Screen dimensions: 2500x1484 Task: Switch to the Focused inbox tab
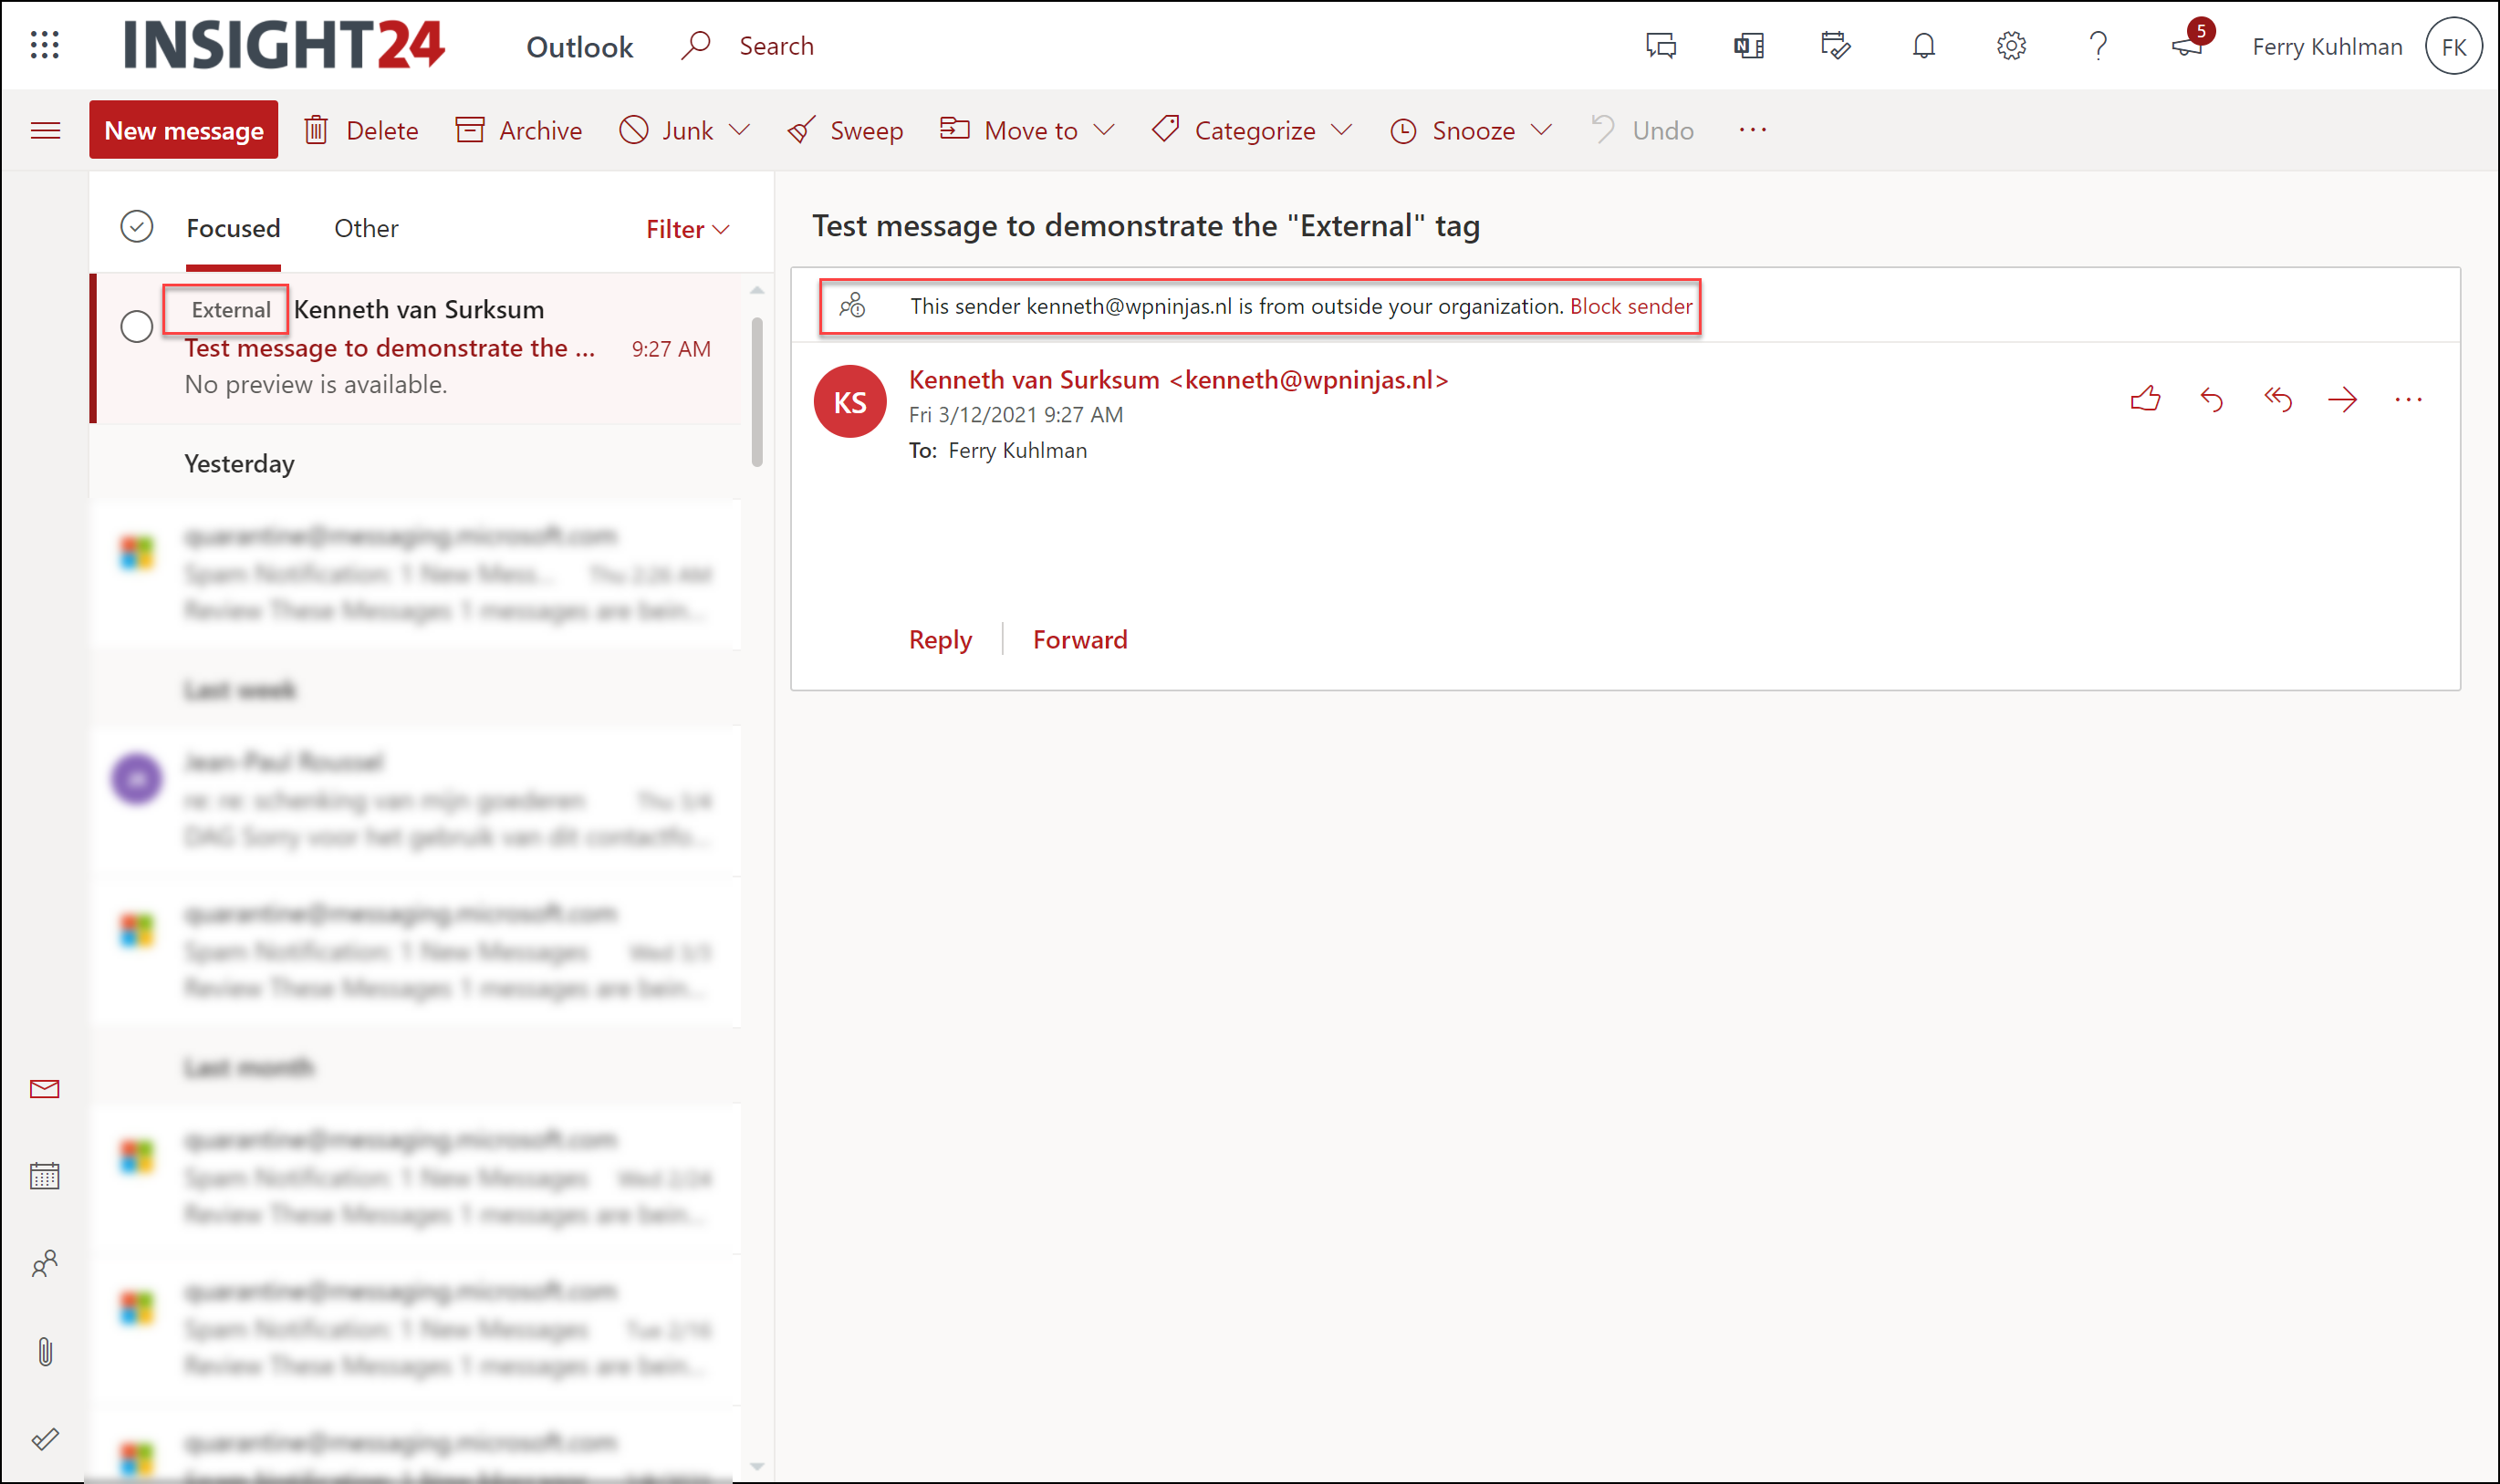(233, 228)
